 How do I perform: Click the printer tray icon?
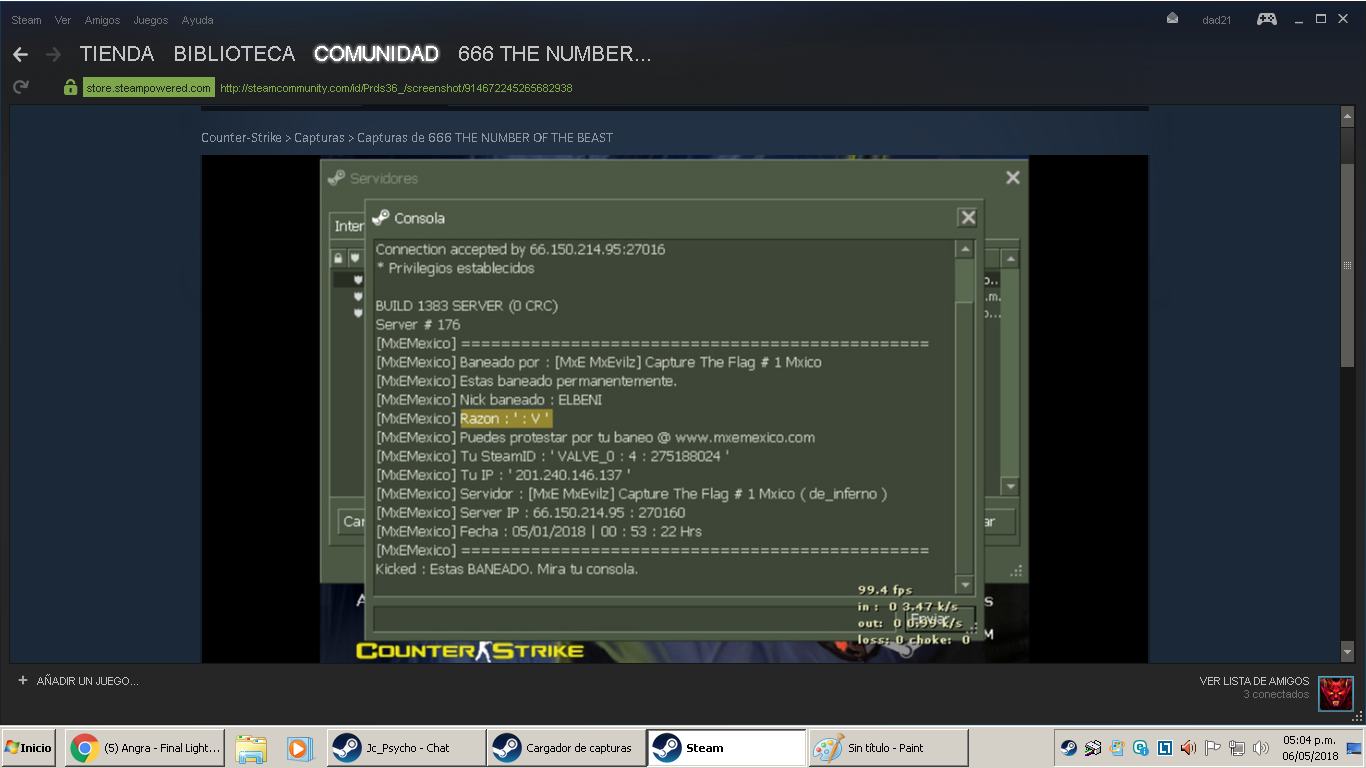tap(1093, 748)
